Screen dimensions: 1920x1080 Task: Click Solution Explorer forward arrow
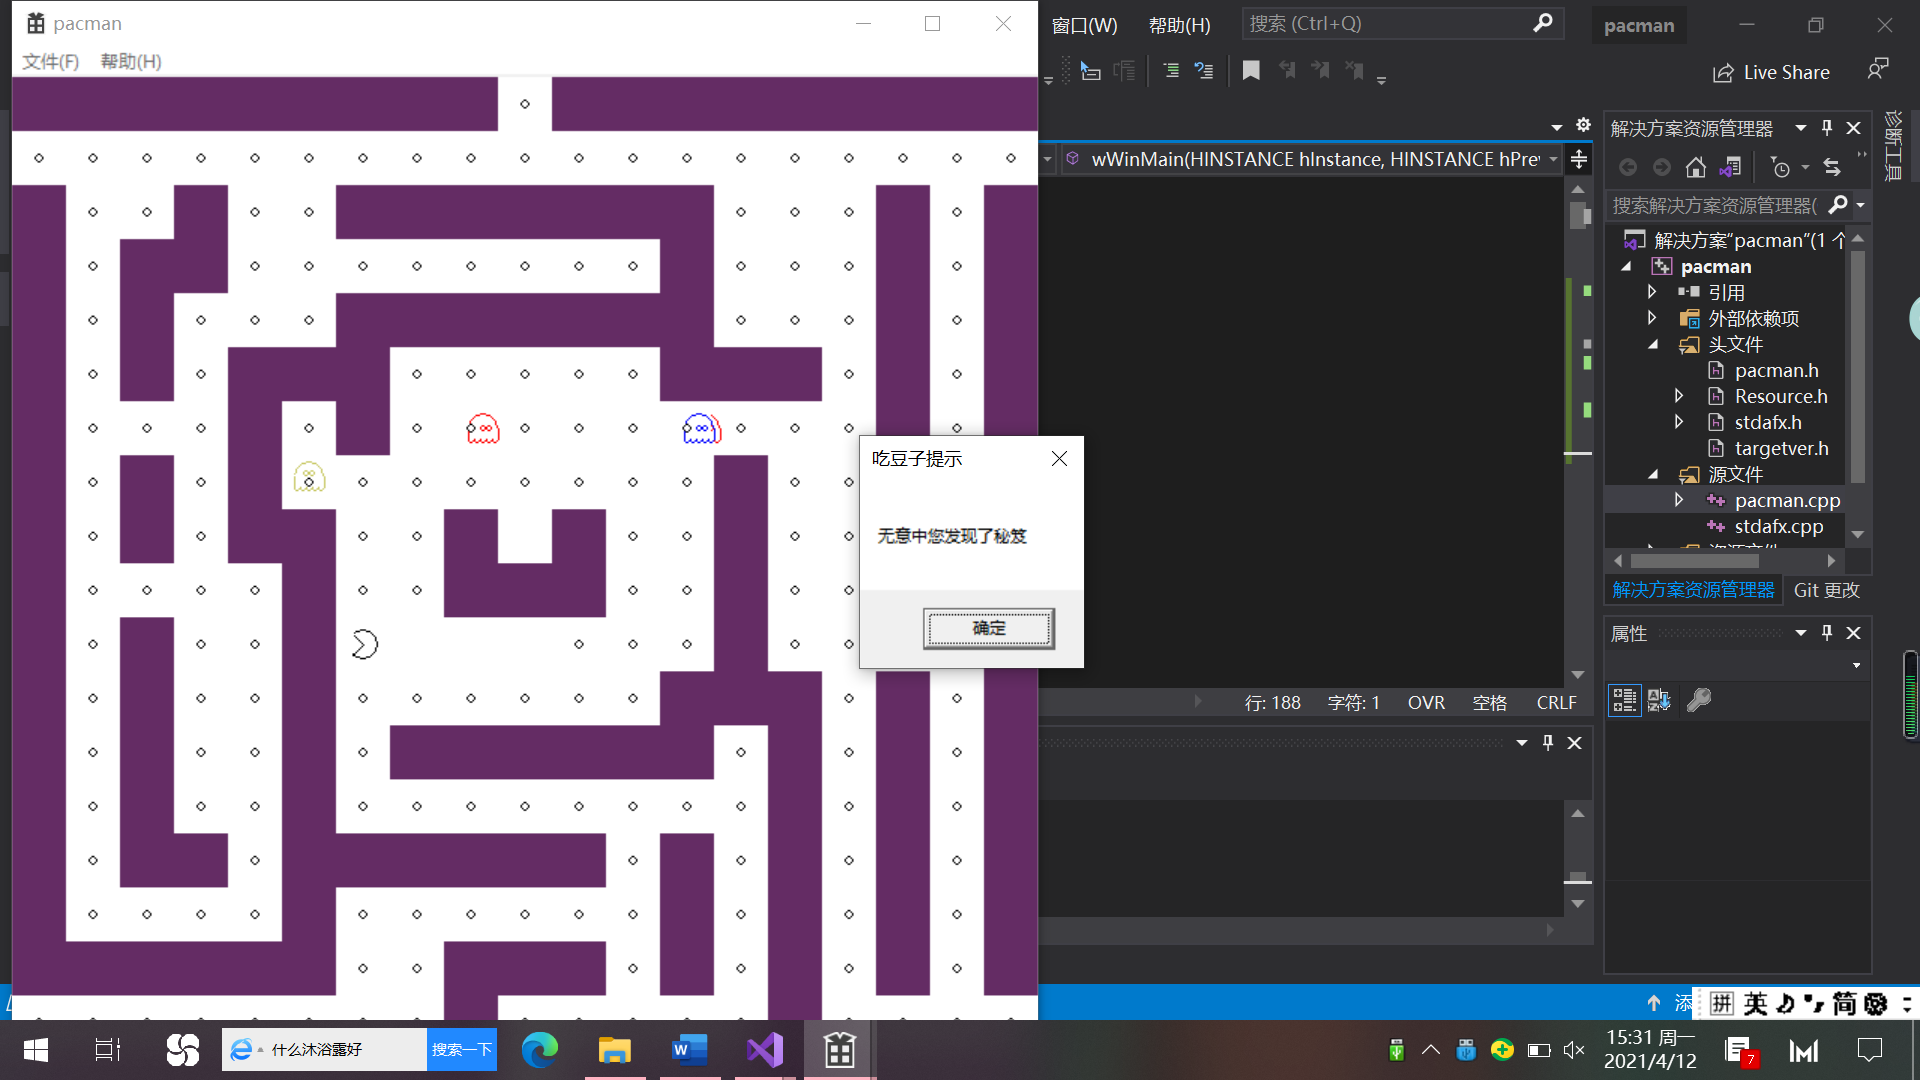pyautogui.click(x=1661, y=167)
